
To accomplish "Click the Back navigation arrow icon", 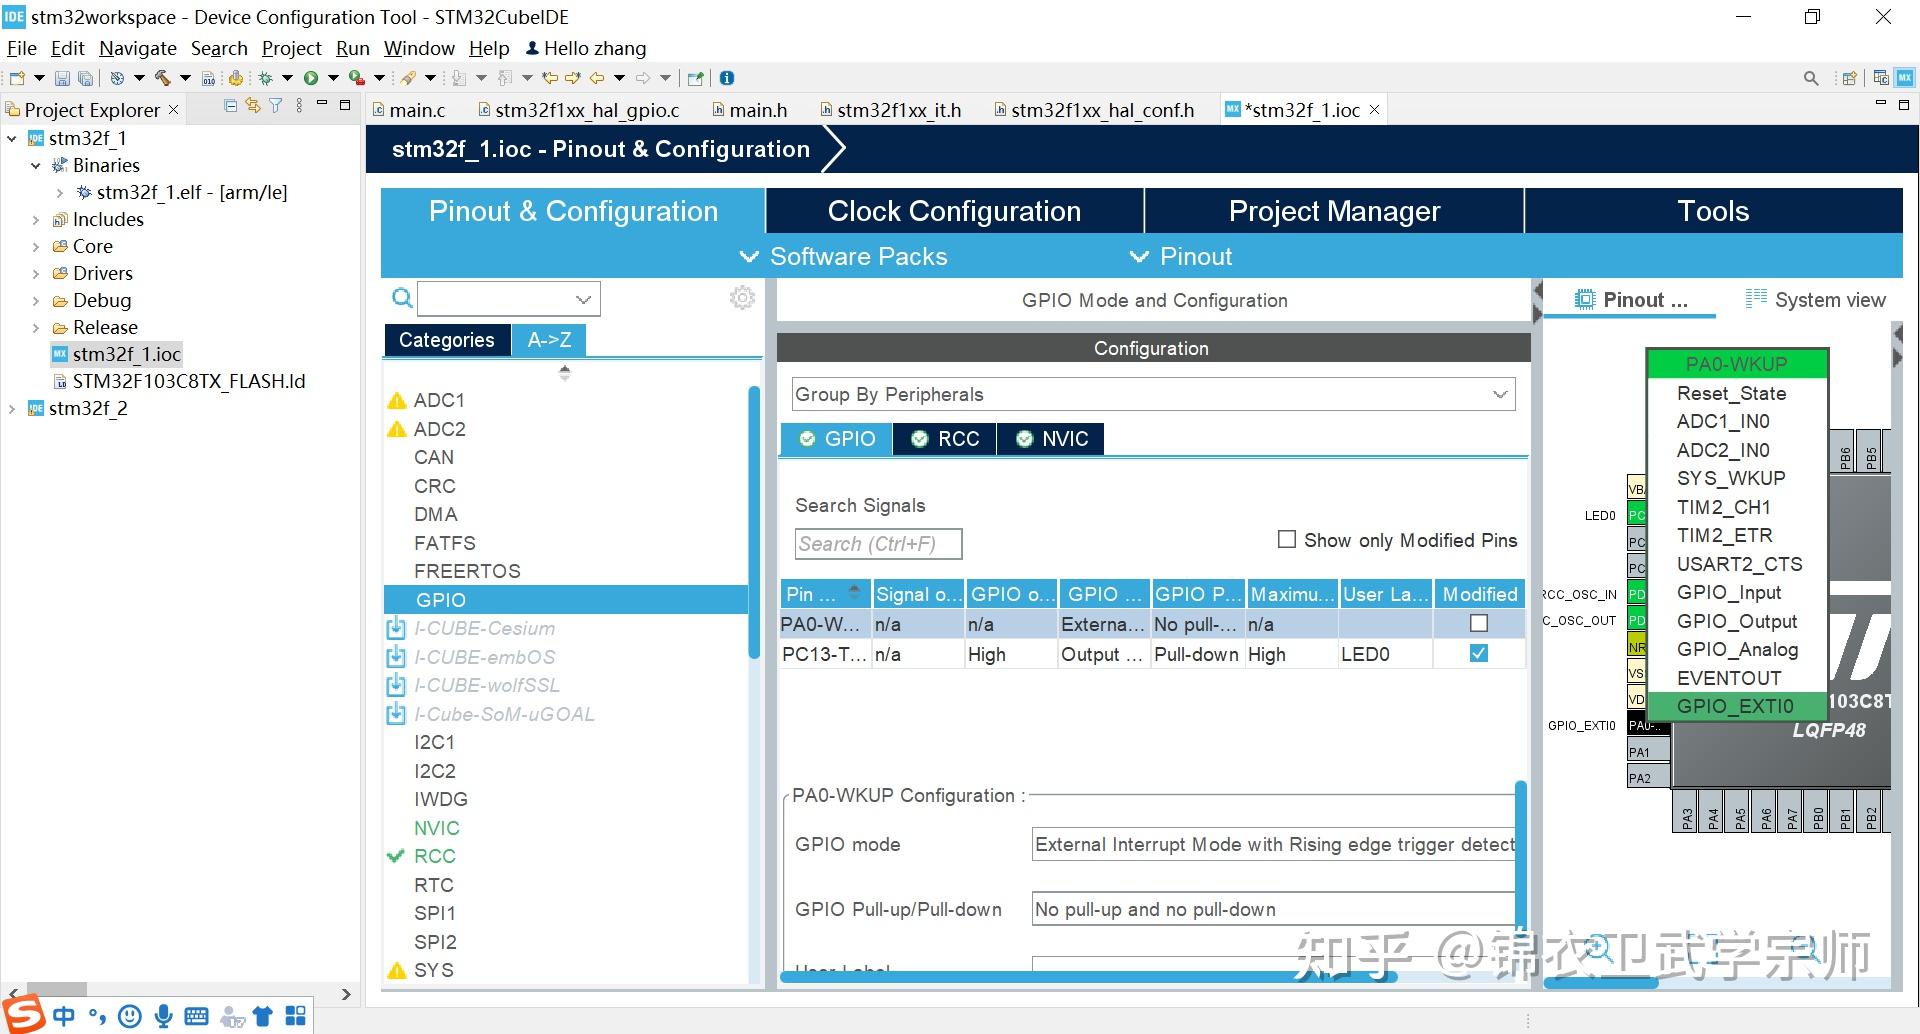I will tap(597, 78).
